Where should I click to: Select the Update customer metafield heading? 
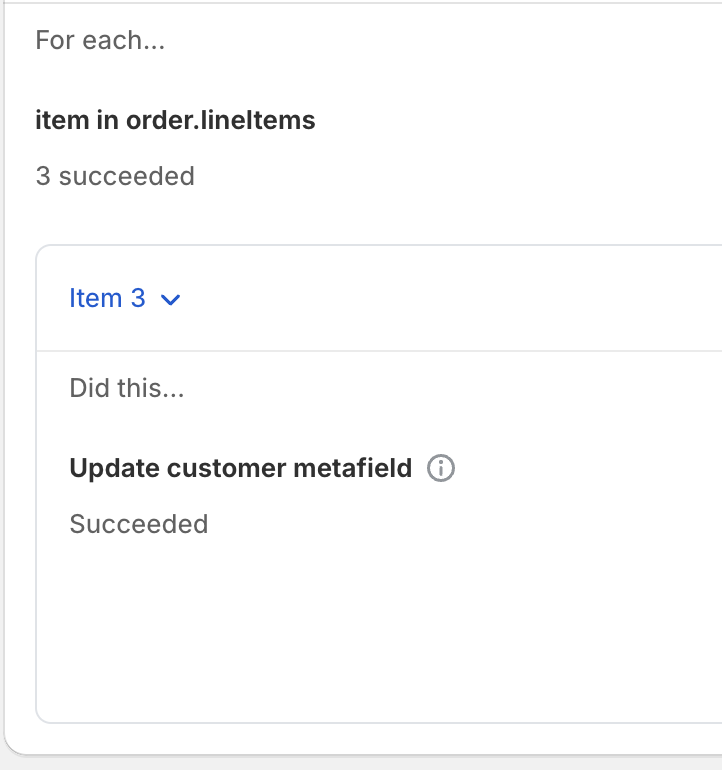pyautogui.click(x=240, y=468)
